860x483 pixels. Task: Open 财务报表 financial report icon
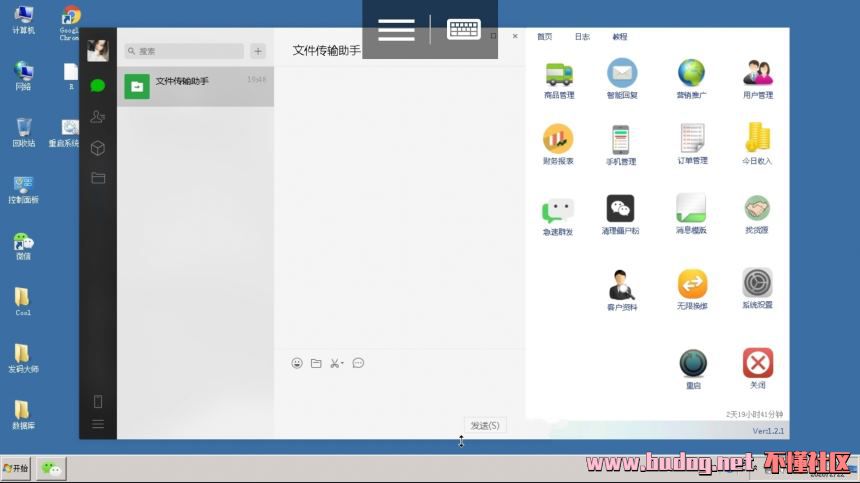[558, 139]
